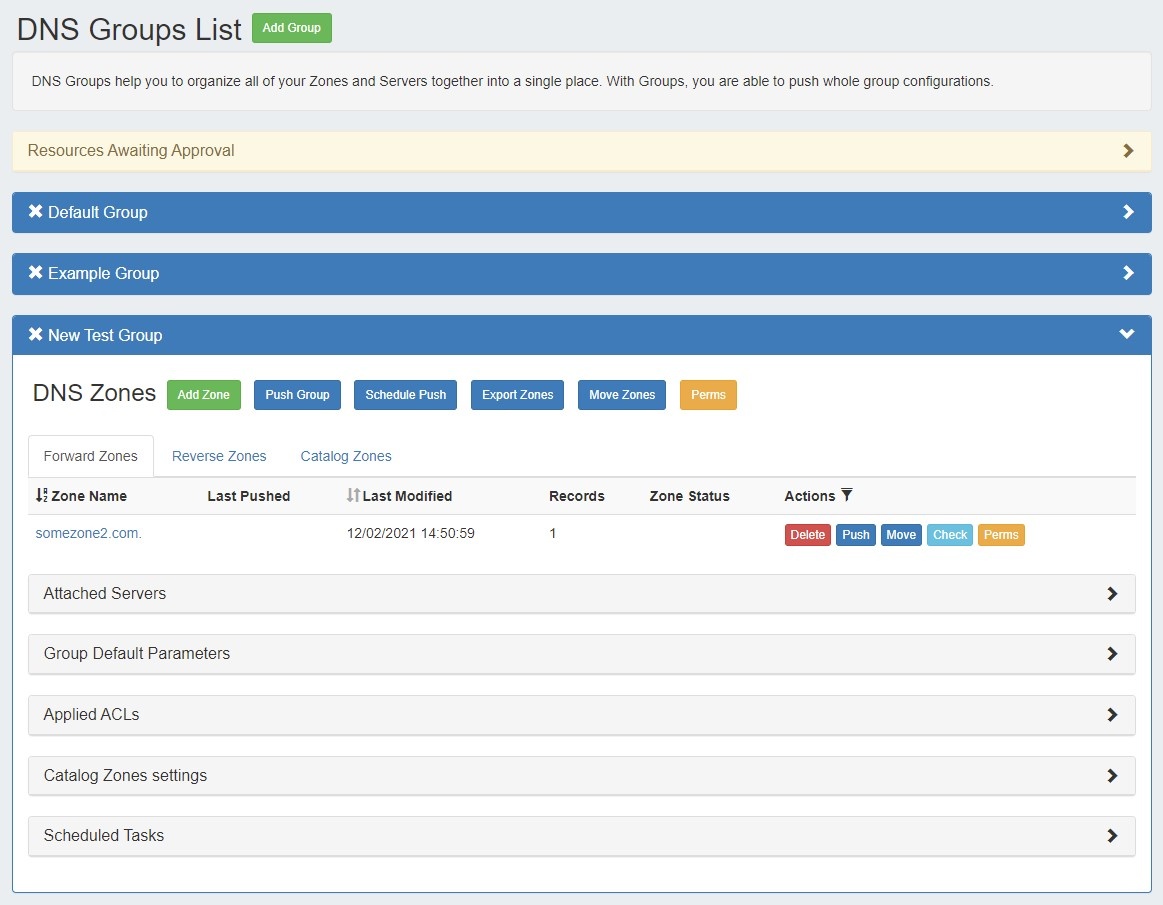Viewport: 1163px width, 905px height.
Task: Click the Export Zones button
Action: (517, 395)
